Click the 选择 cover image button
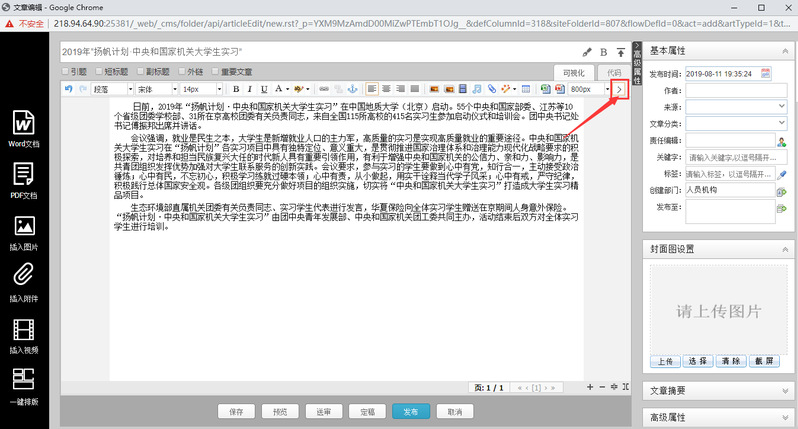The height and width of the screenshot is (429, 798). (698, 361)
